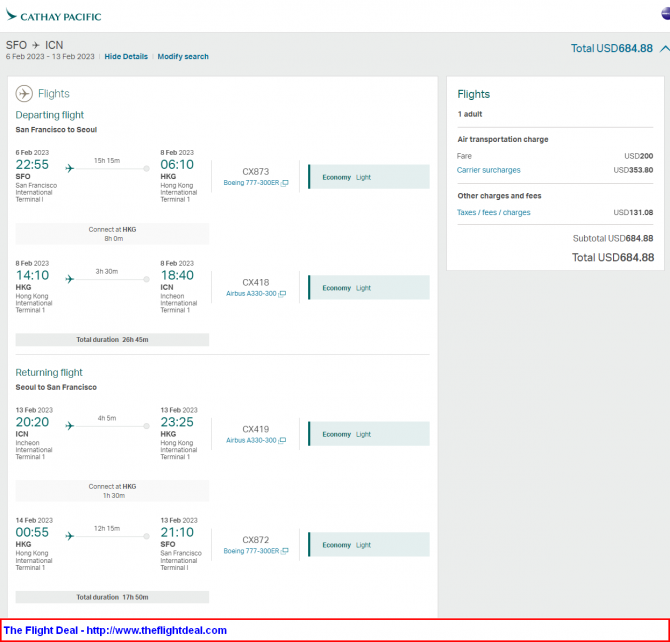Click the Returning flight heading
The height and width of the screenshot is (642, 670).
click(x=49, y=373)
